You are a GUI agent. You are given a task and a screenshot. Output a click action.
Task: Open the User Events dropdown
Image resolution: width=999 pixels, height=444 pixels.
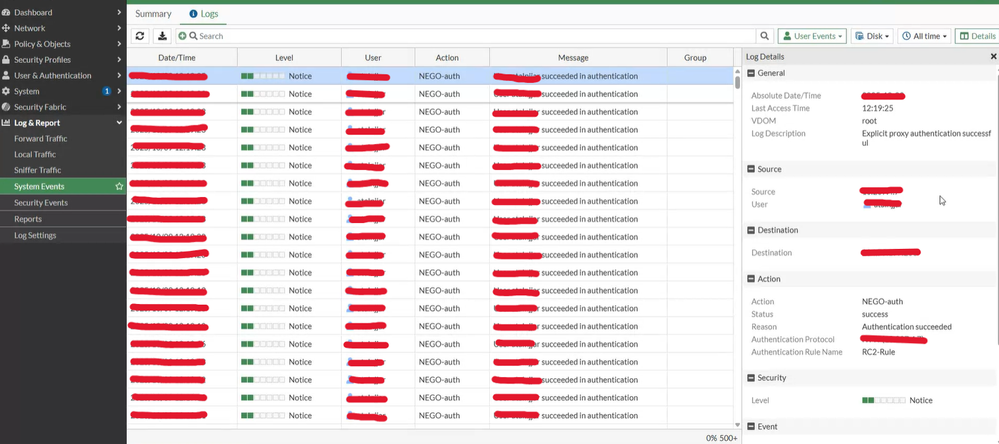coord(812,36)
